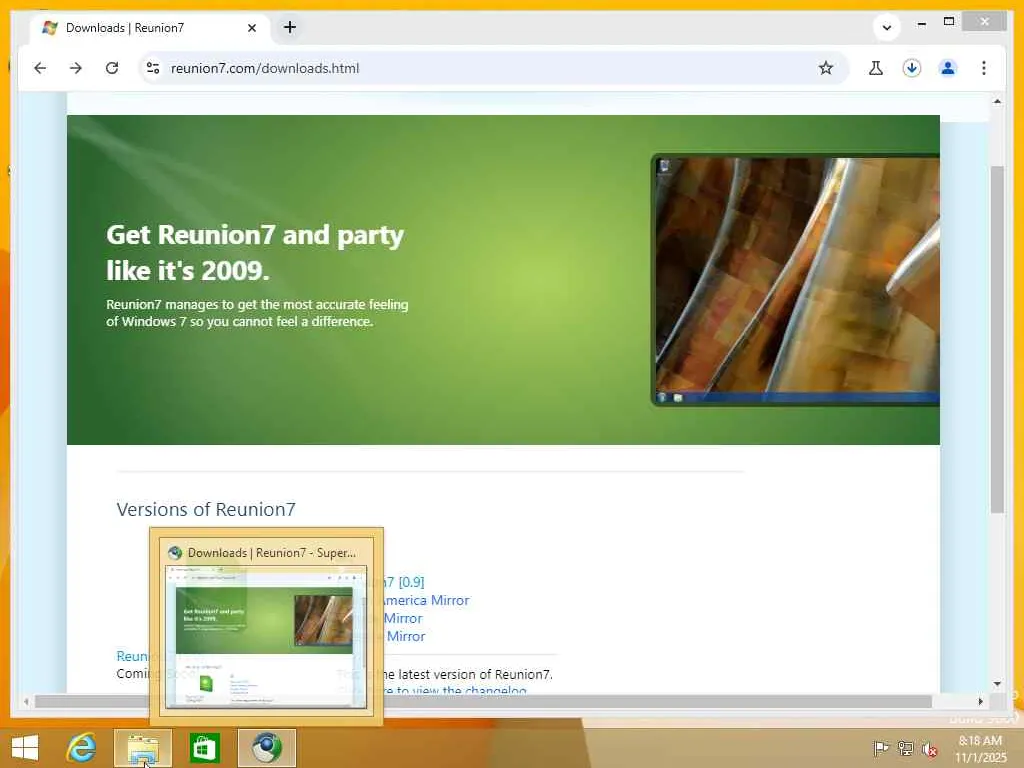Viewport: 1024px width, 768px height.
Task: Click the Windows 7 desktop screenshot in the banner
Action: click(795, 280)
